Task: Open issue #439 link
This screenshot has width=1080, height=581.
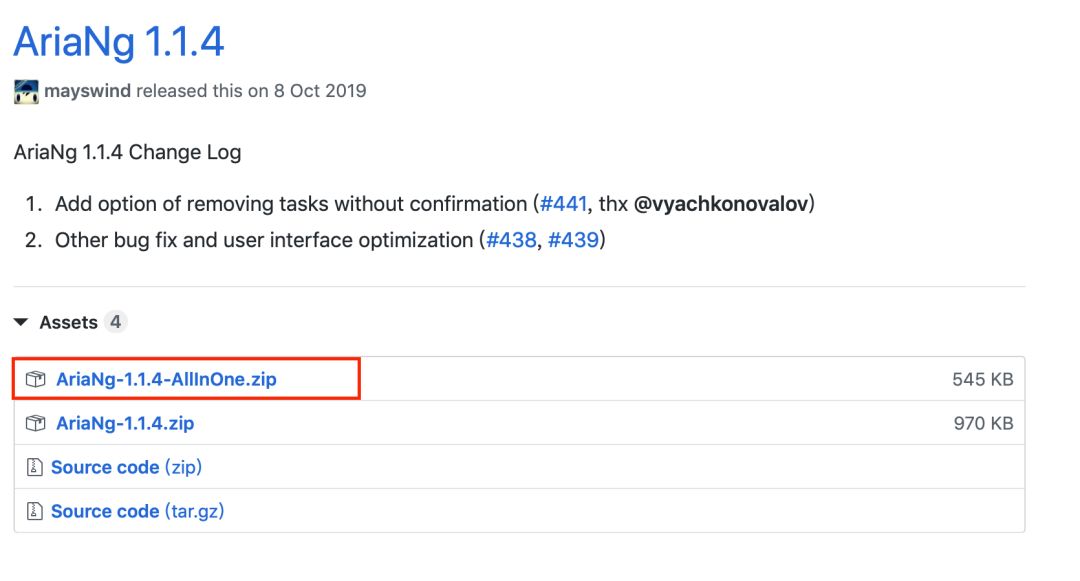Action: (573, 240)
